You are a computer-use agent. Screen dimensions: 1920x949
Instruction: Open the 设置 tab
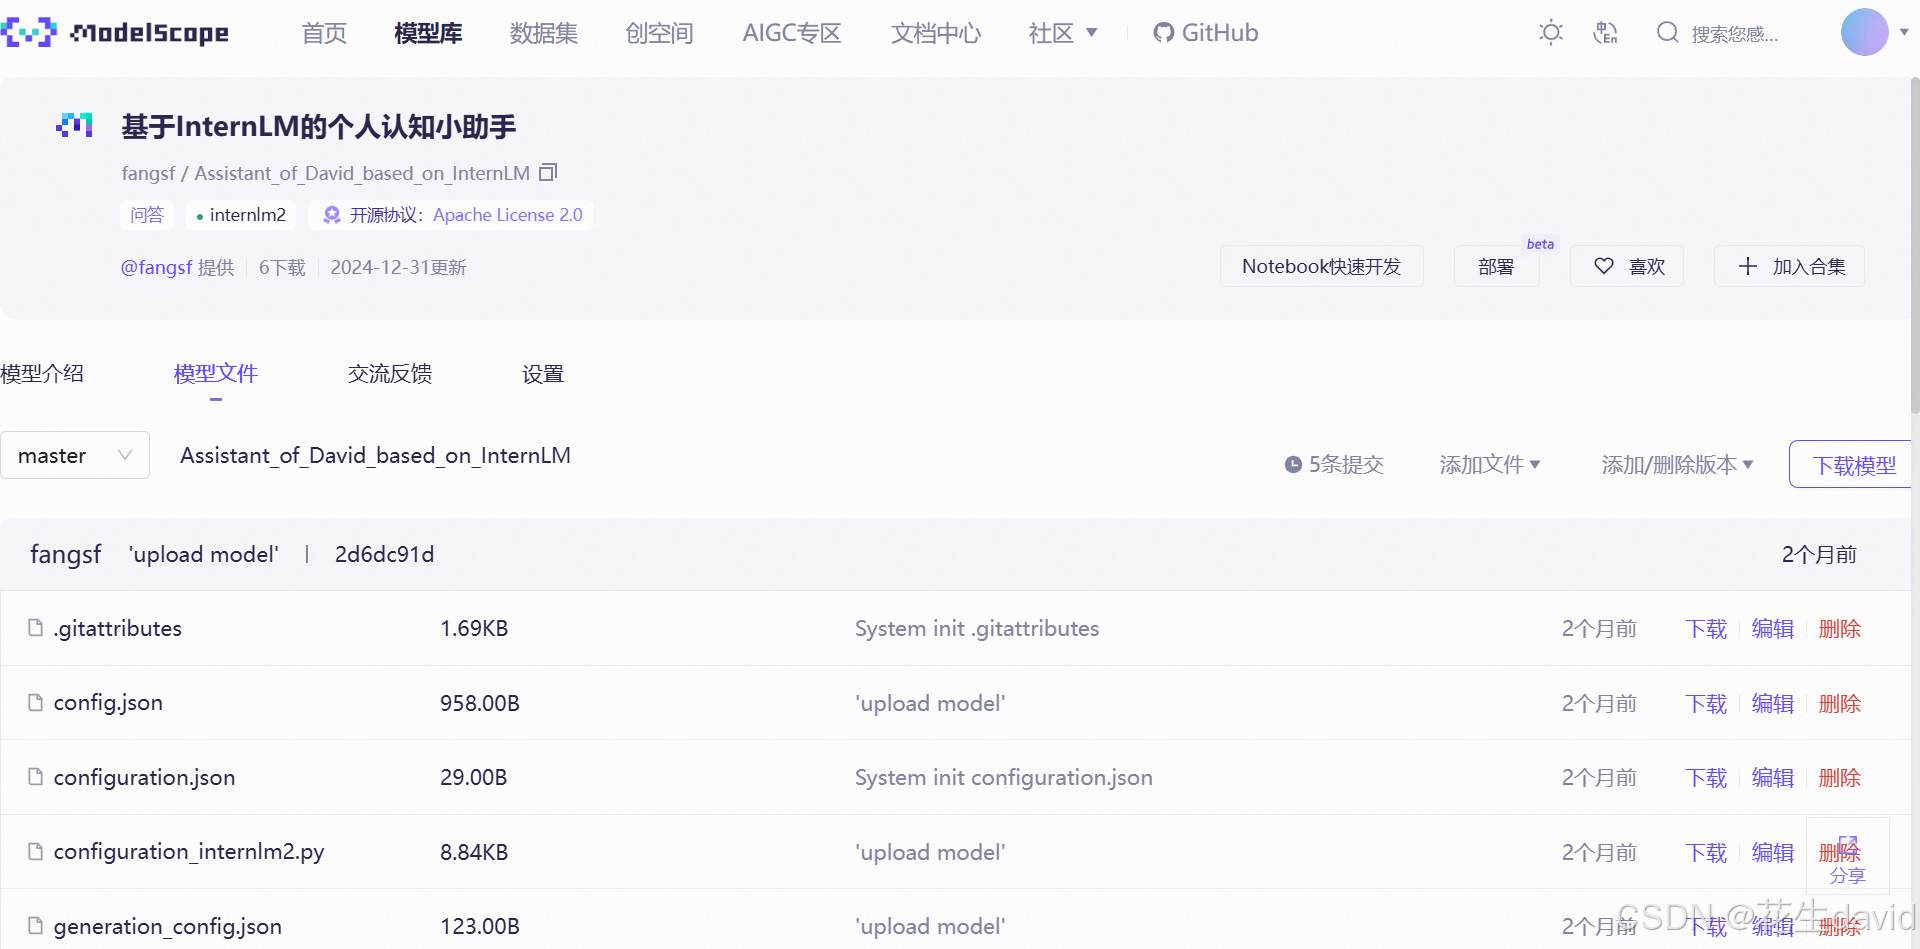coord(543,374)
